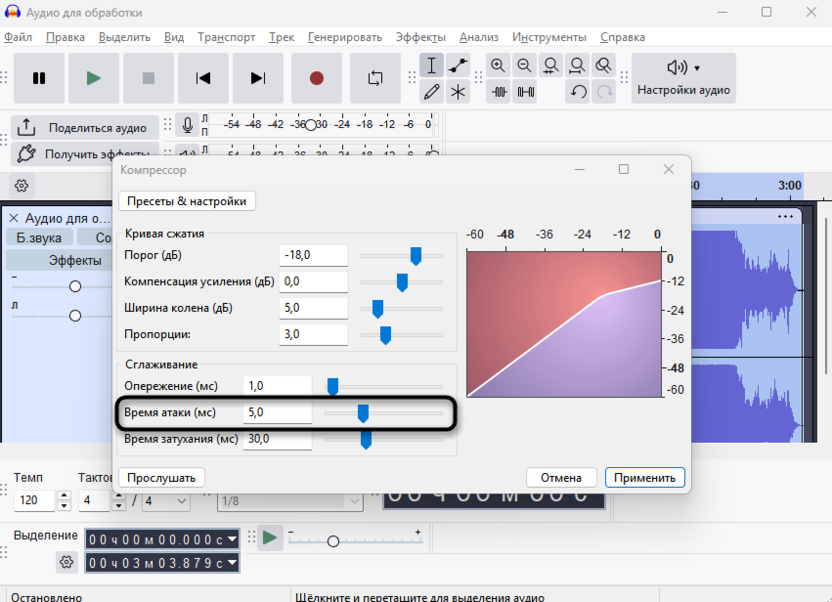Click the Zoom In magnifier icon
The height and width of the screenshot is (602, 832).
click(498, 66)
